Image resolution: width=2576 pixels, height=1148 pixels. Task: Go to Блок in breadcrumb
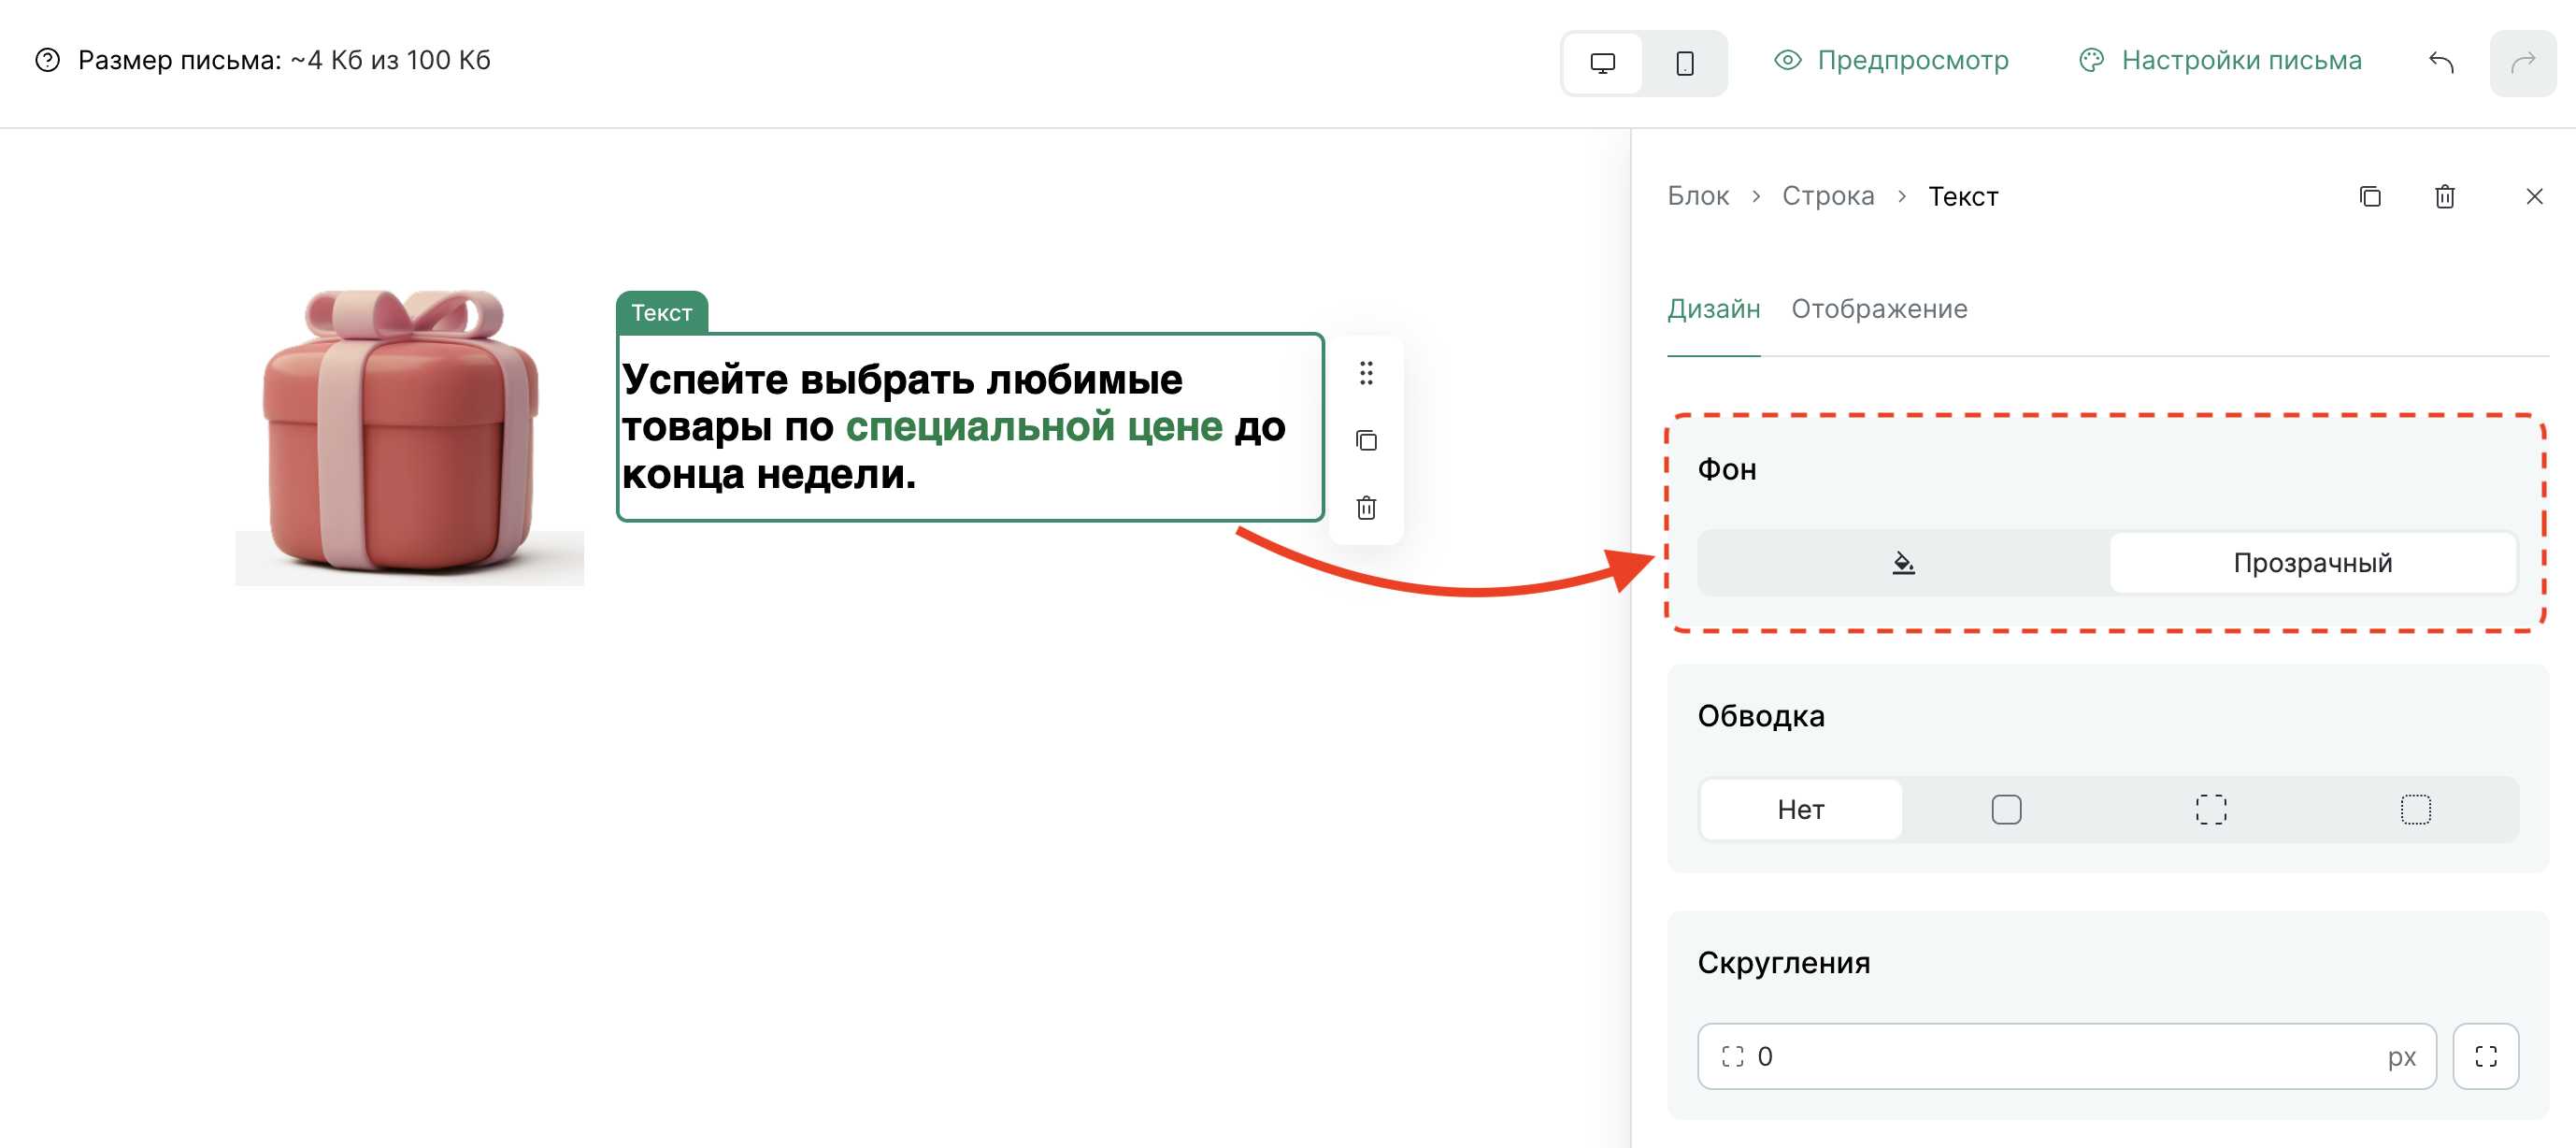click(1698, 196)
